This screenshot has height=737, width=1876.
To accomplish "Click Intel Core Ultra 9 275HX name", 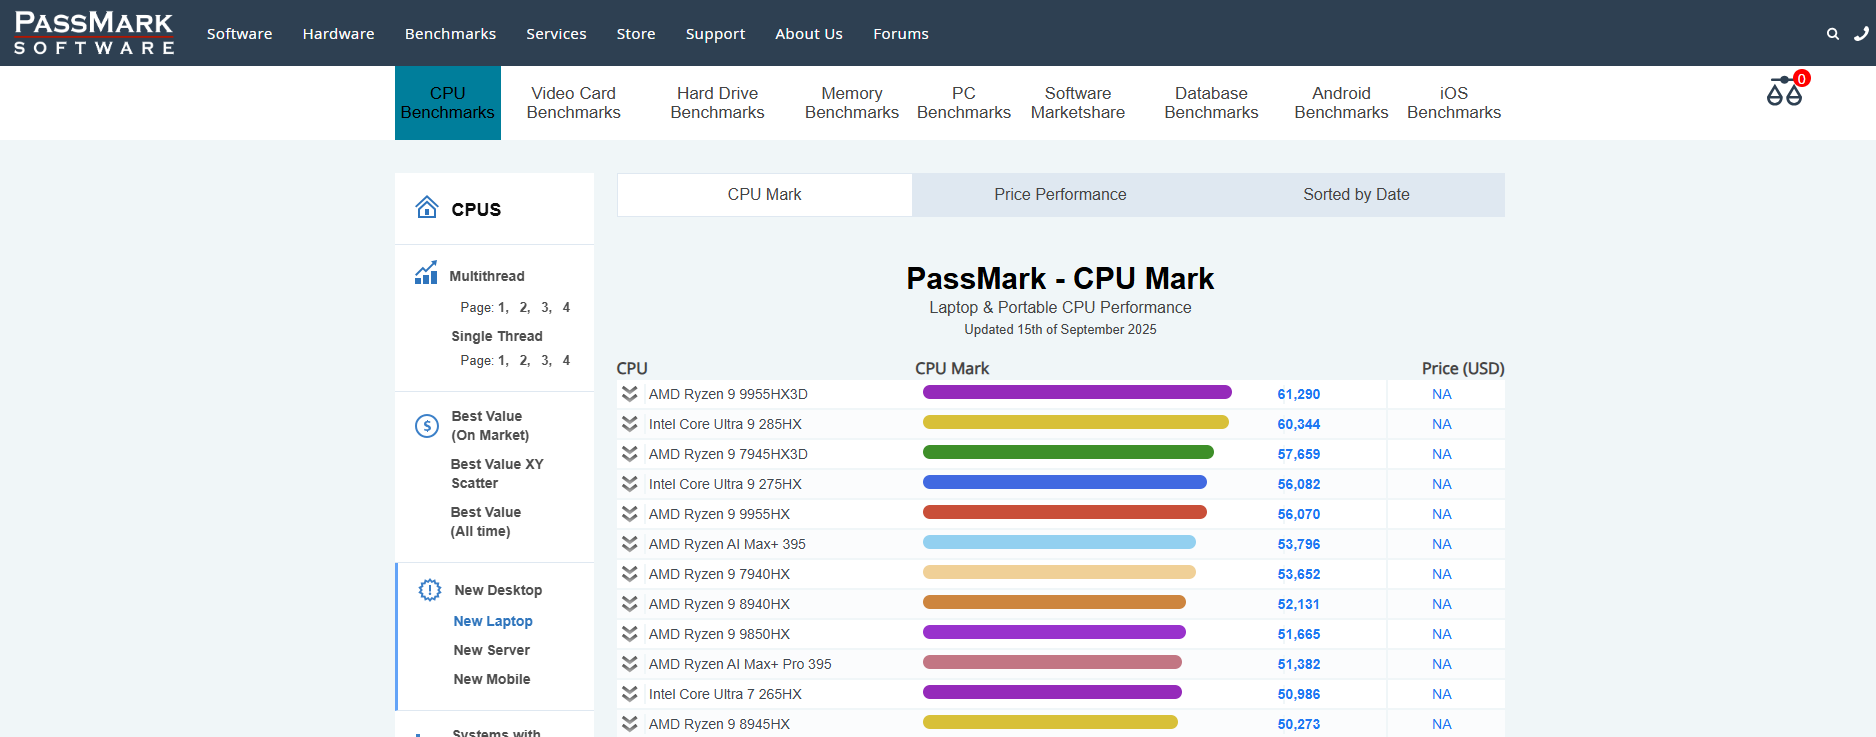I will click(x=725, y=484).
